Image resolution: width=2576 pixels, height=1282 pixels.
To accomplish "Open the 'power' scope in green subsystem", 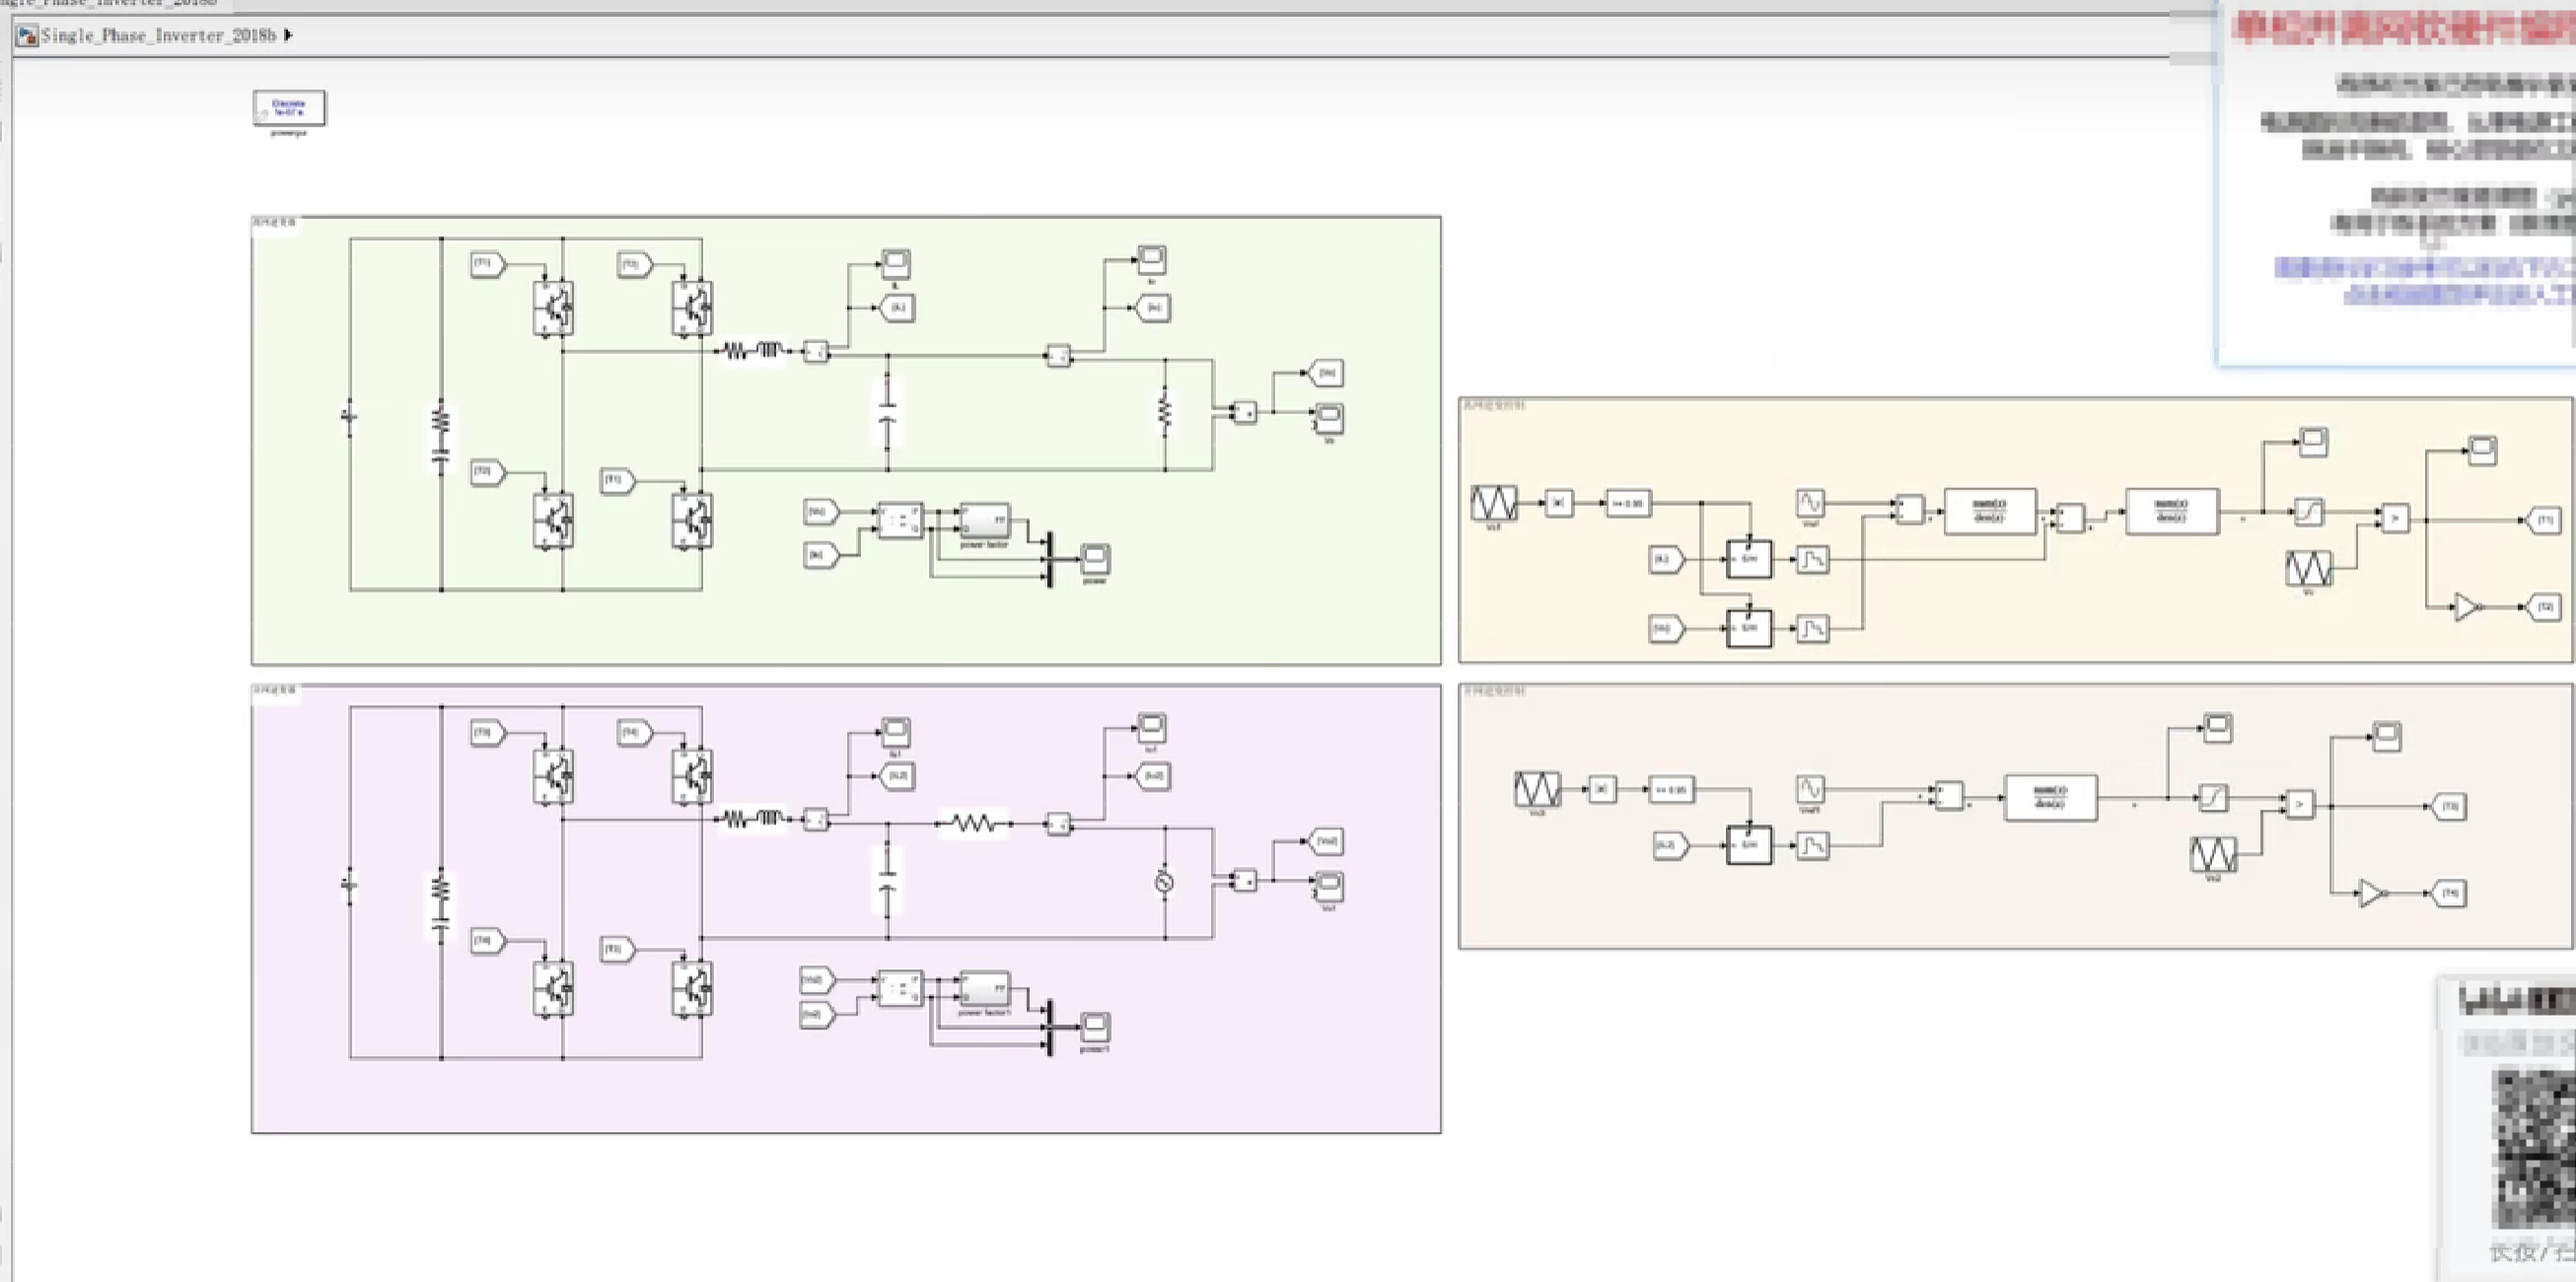I will [1095, 558].
